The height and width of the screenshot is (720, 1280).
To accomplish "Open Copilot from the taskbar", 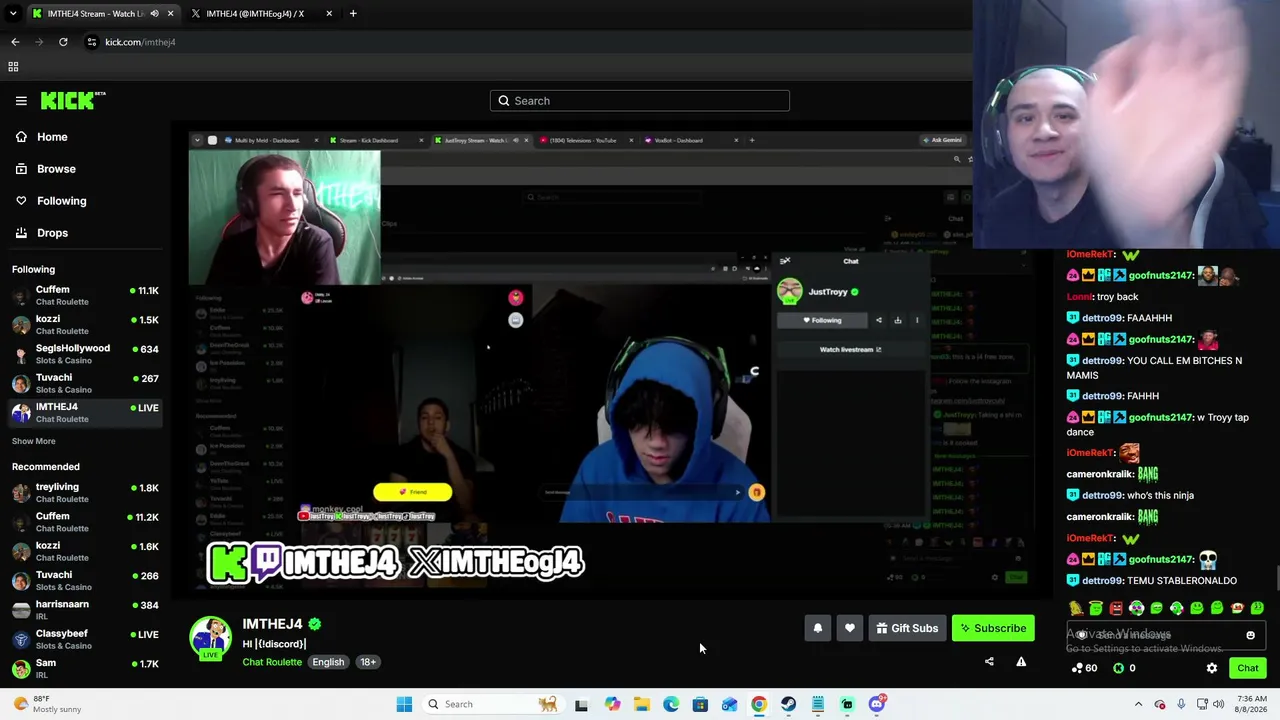I will [x=612, y=704].
